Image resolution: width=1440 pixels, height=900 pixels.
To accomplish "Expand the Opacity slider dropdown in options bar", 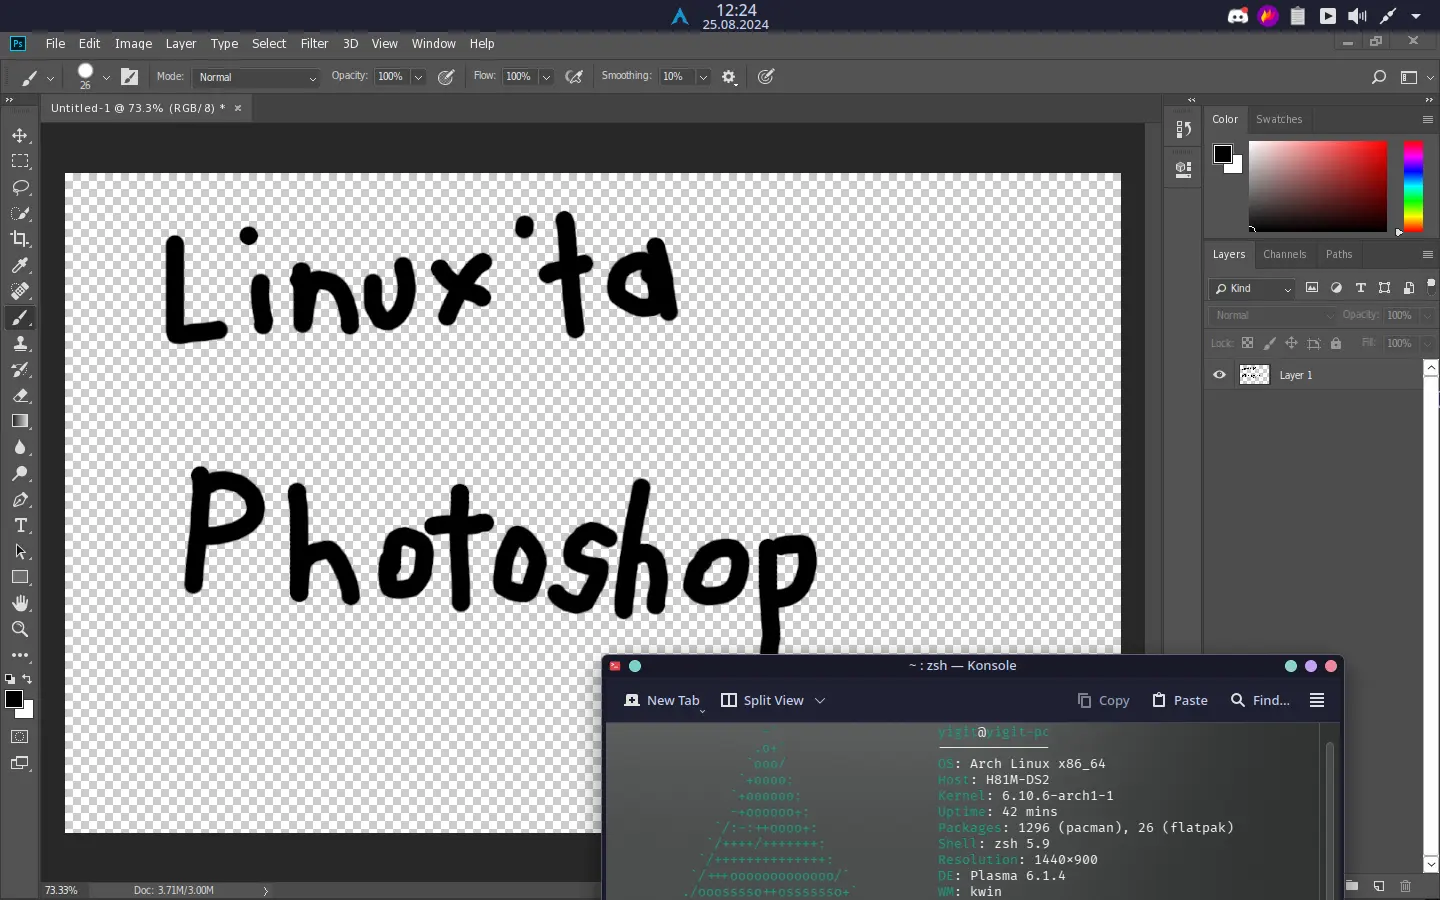I will (418, 77).
